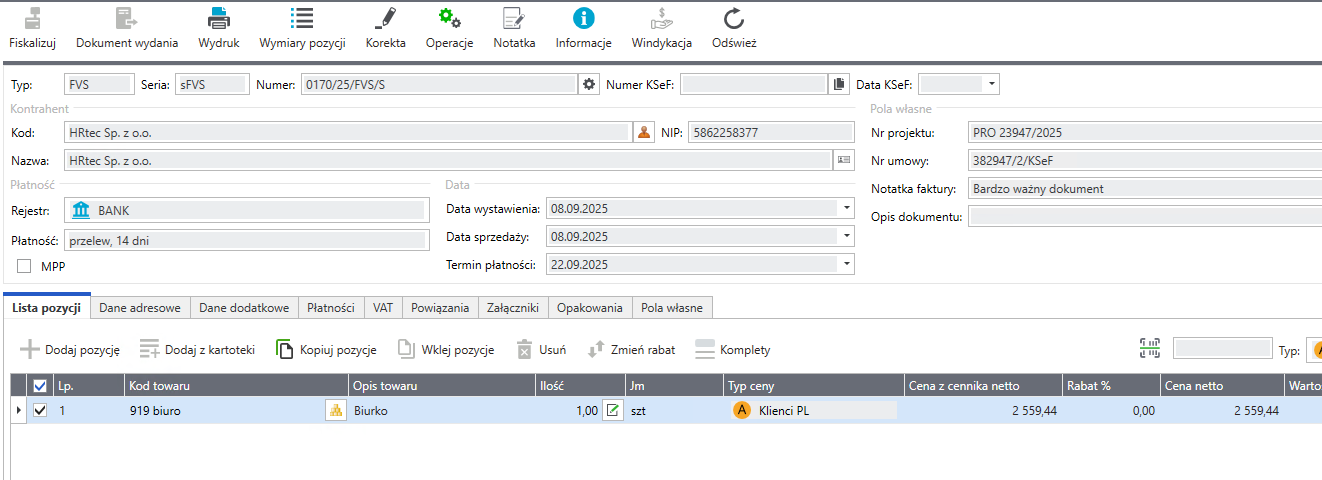Toggle select-all checkbox in table header

point(40,386)
